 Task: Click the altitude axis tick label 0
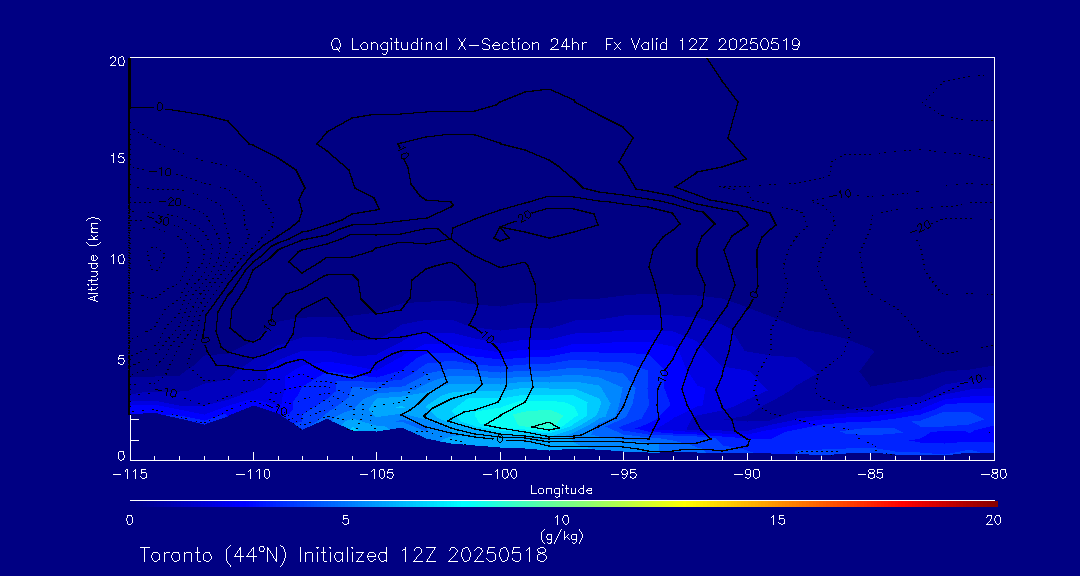tap(120, 455)
